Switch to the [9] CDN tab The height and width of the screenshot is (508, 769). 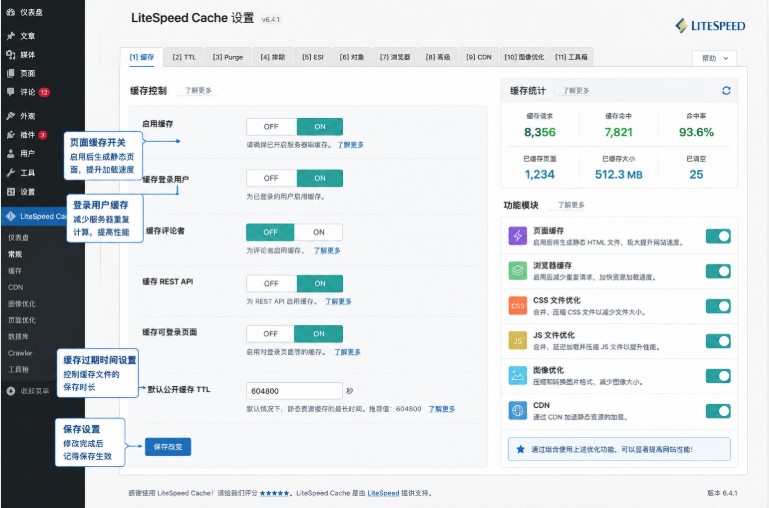(478, 57)
